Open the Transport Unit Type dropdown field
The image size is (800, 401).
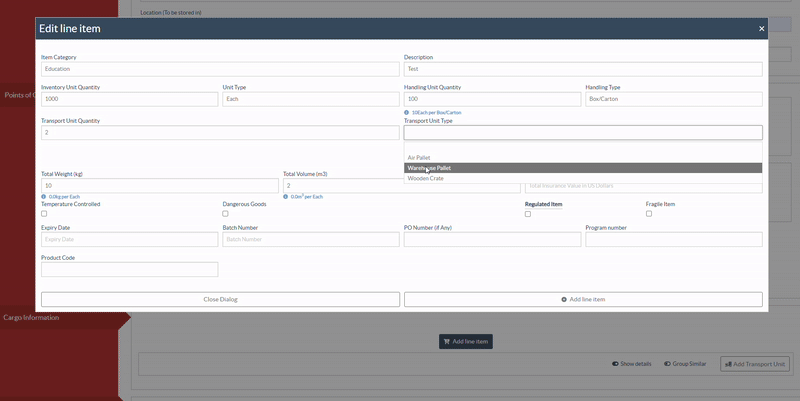click(x=583, y=132)
